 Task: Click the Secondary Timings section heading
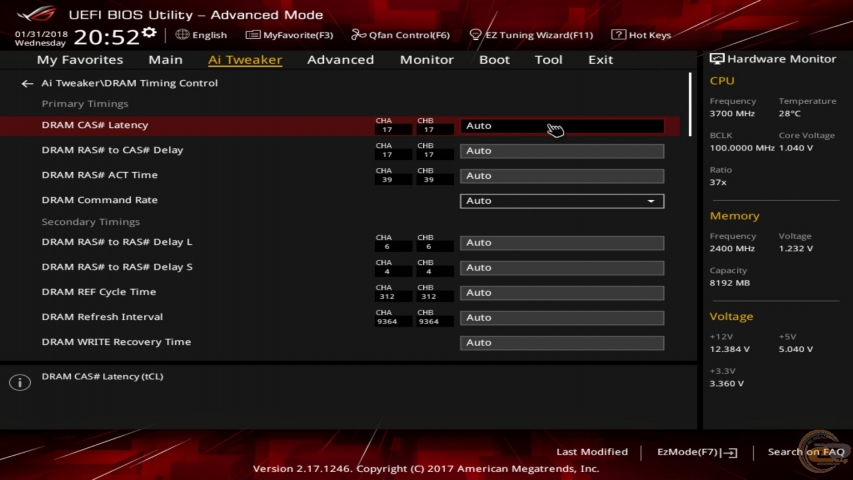click(x=91, y=221)
